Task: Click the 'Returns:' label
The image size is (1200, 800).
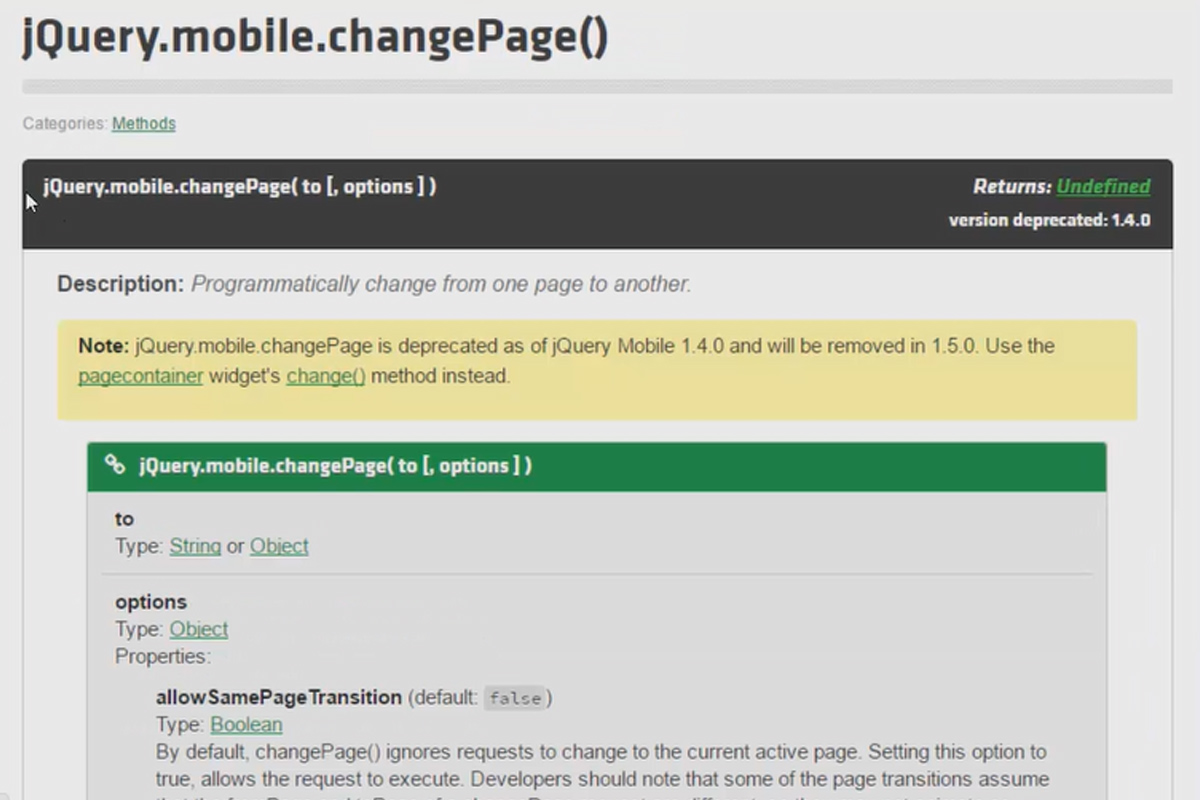Action: pos(1012,186)
